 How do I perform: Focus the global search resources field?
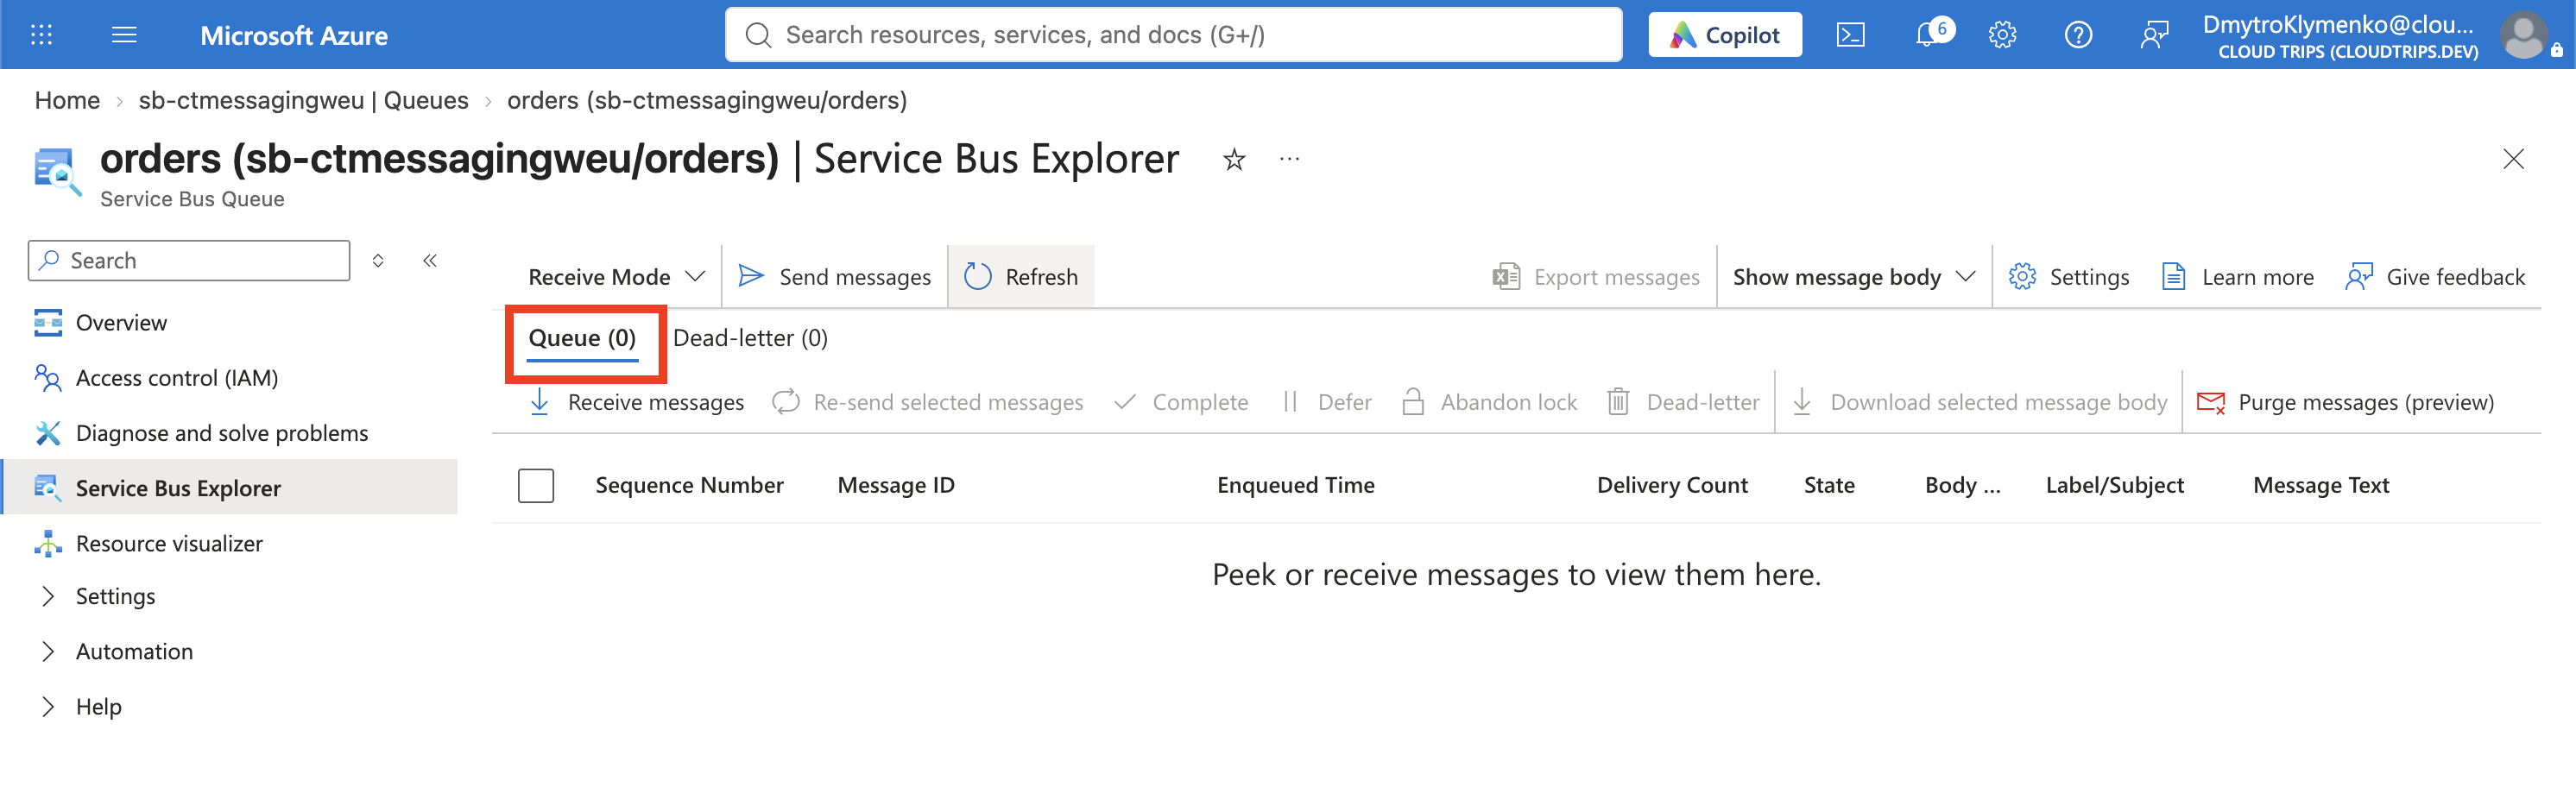tap(1173, 35)
